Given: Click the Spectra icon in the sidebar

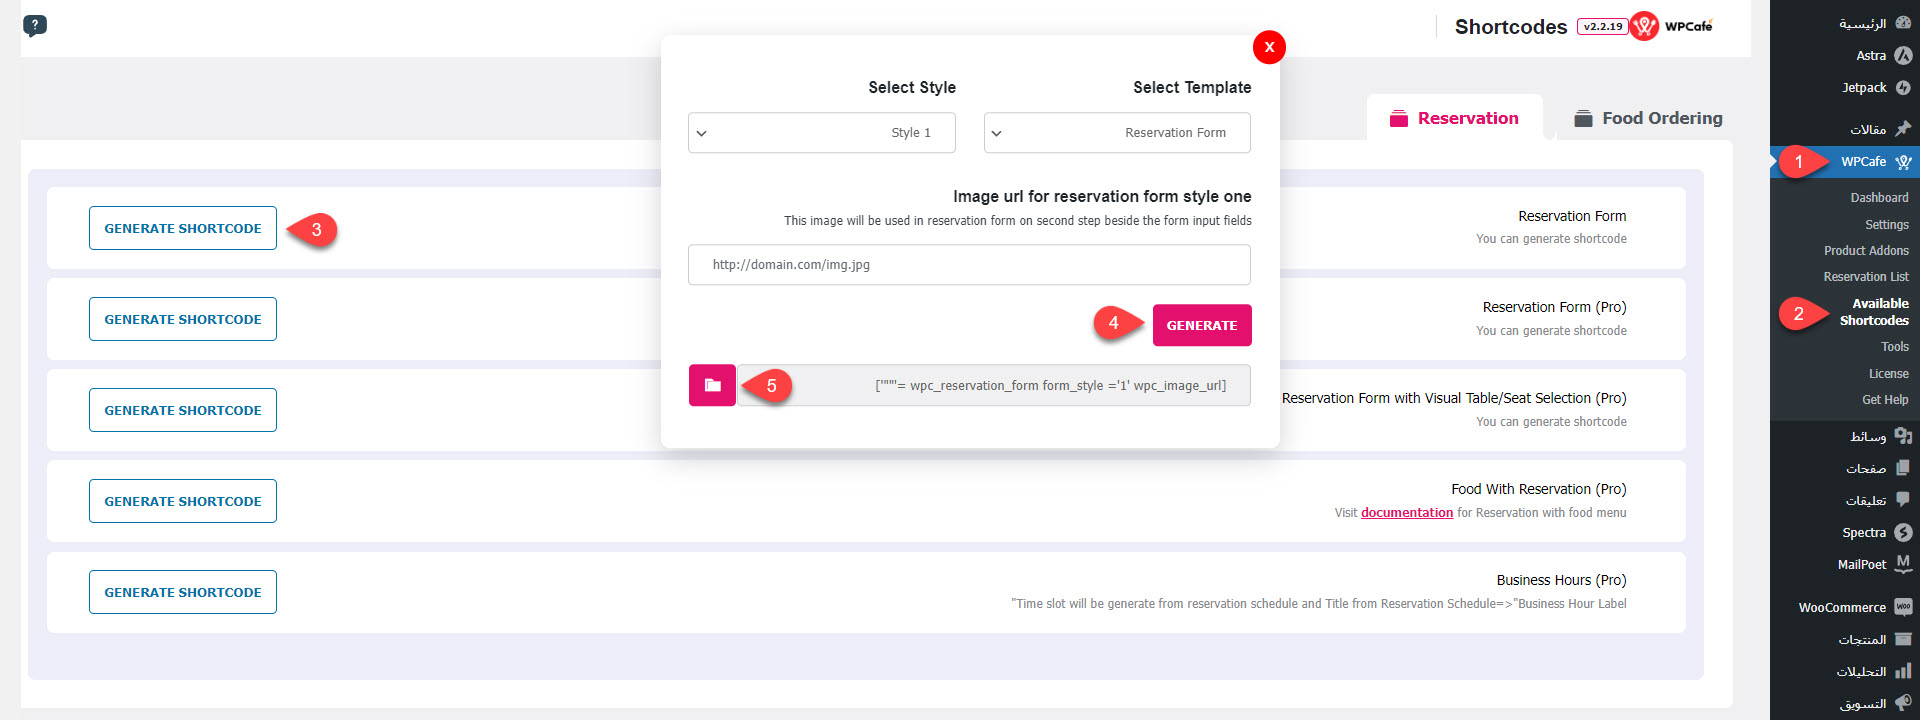Looking at the screenshot, I should 1903,533.
